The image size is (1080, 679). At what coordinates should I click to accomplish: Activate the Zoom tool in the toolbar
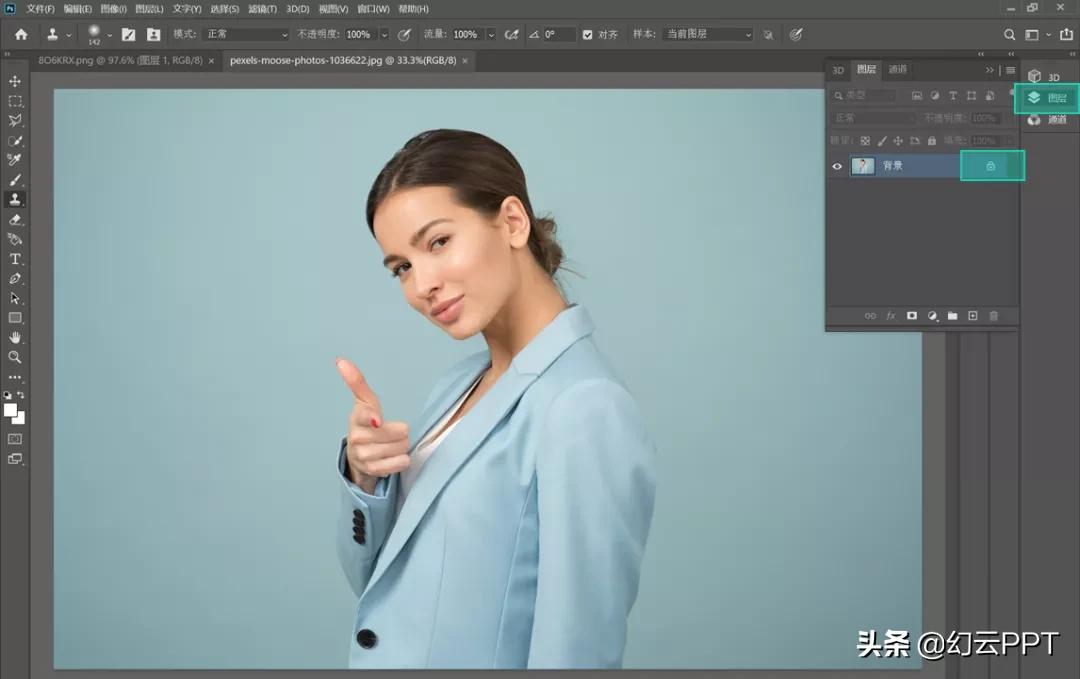click(15, 357)
